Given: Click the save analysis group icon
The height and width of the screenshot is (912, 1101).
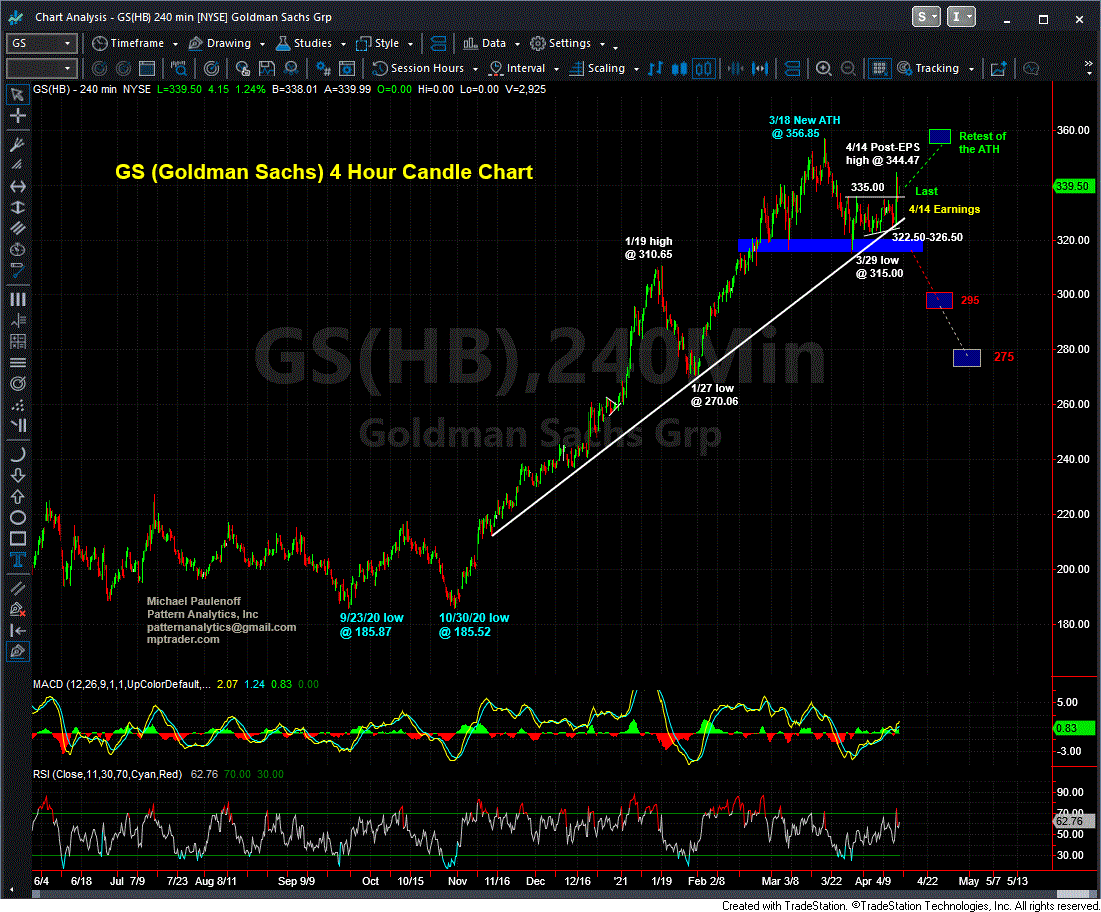Looking at the screenshot, I should pos(267,69).
